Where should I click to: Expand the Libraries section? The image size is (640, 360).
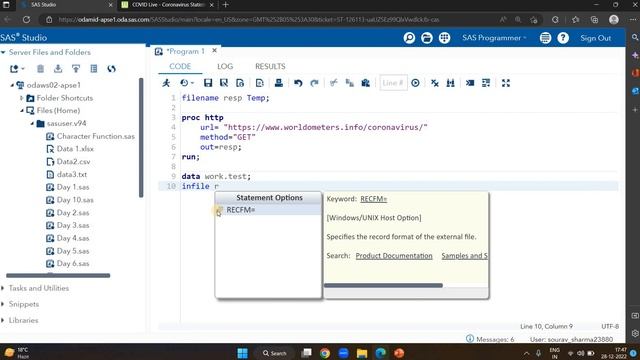pyautogui.click(x=3, y=320)
